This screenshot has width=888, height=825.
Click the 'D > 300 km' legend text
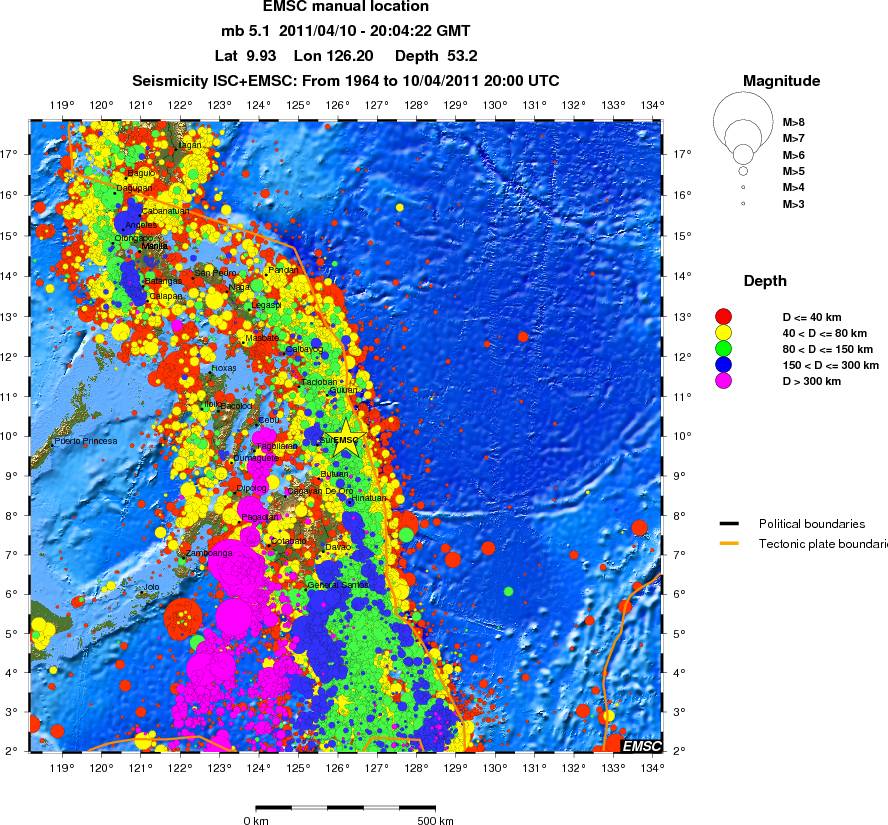[x=812, y=381]
